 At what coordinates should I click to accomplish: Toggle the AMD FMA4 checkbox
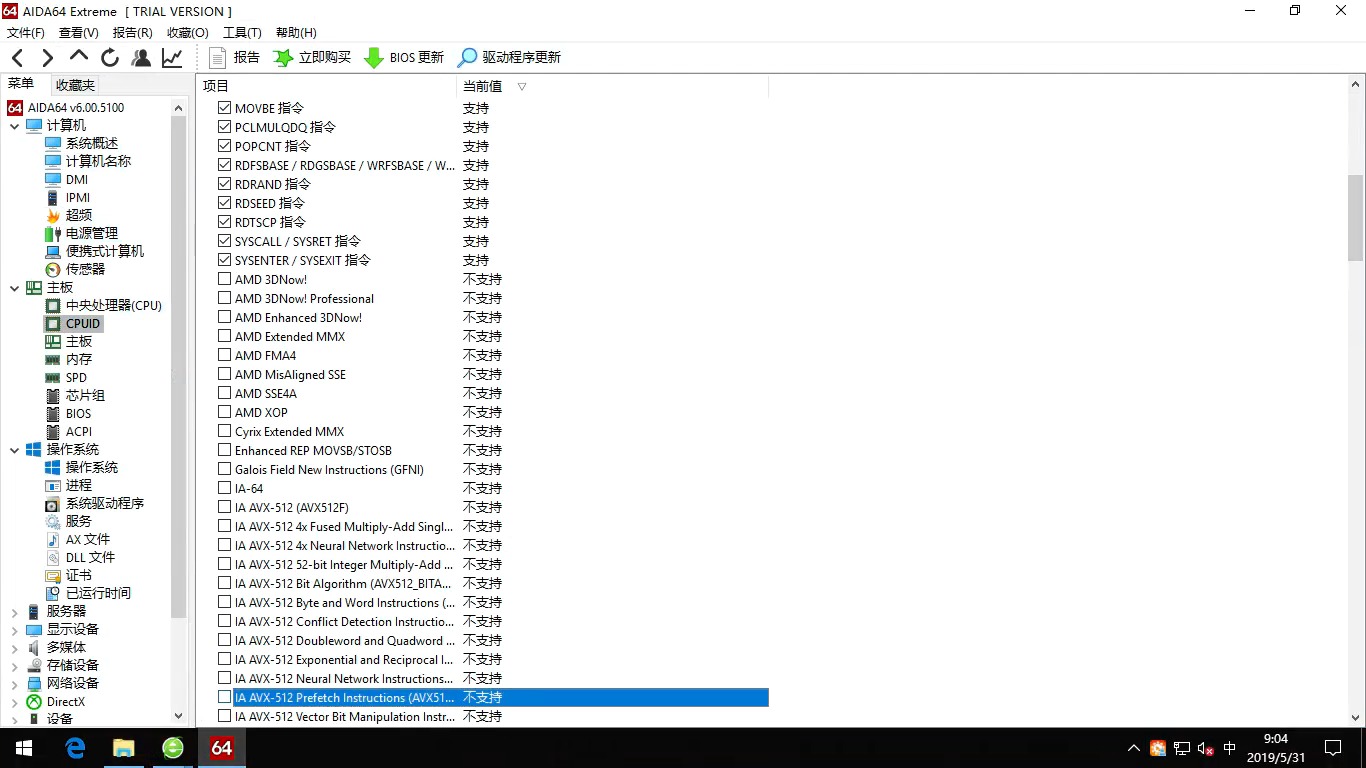[224, 355]
